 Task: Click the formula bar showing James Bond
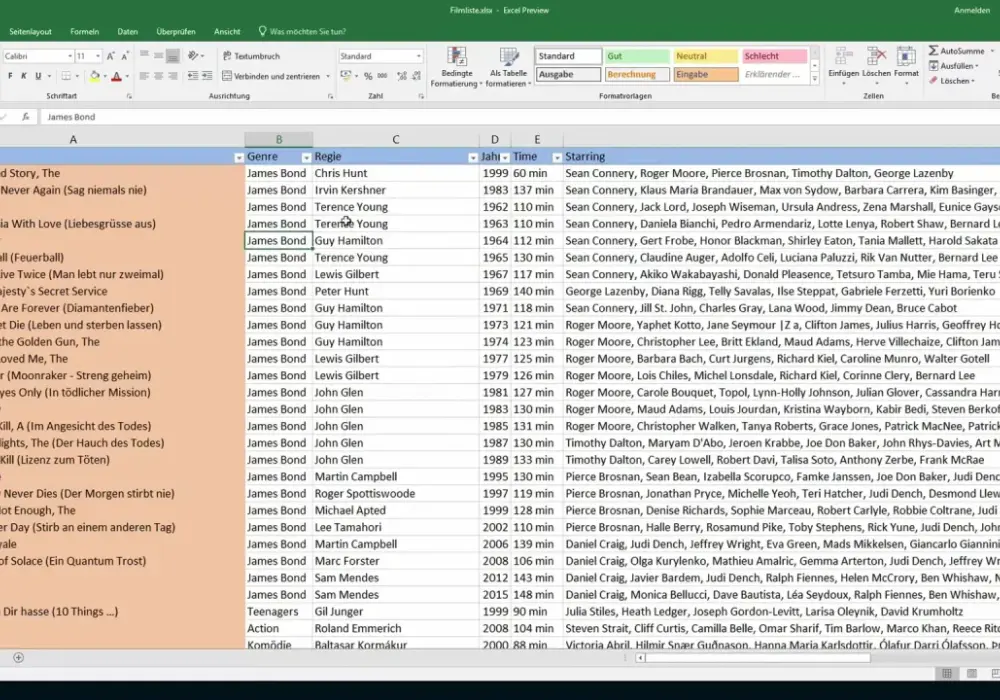520,117
